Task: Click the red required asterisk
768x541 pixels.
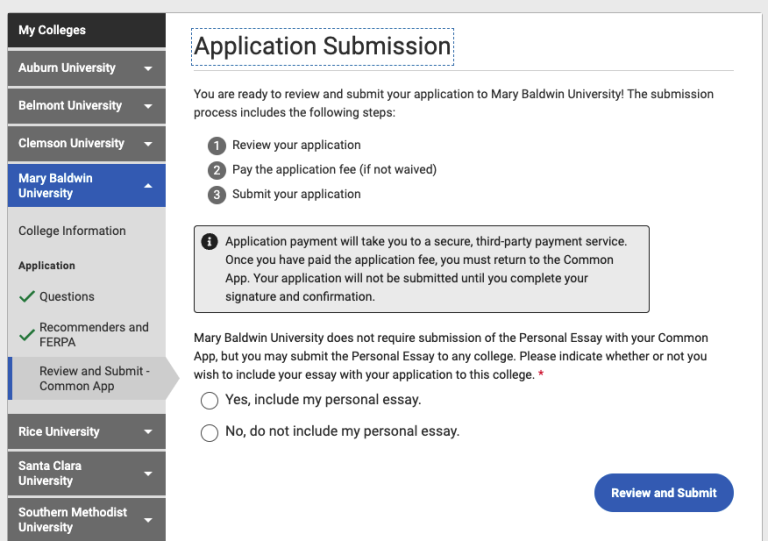Action: coord(541,374)
